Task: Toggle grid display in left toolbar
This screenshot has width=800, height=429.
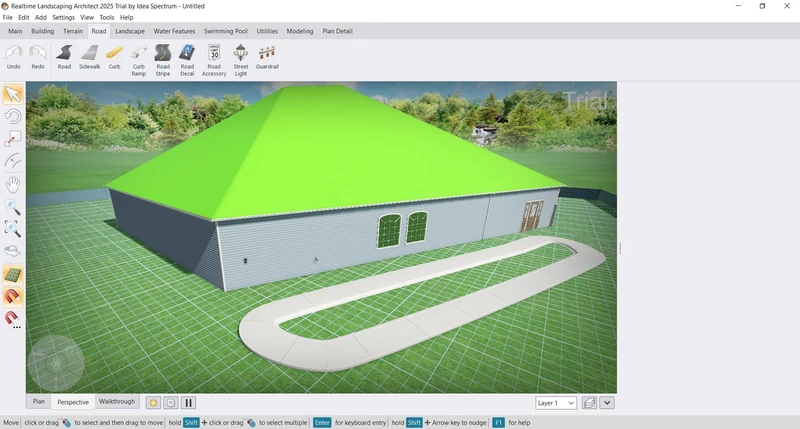Action: [x=13, y=275]
